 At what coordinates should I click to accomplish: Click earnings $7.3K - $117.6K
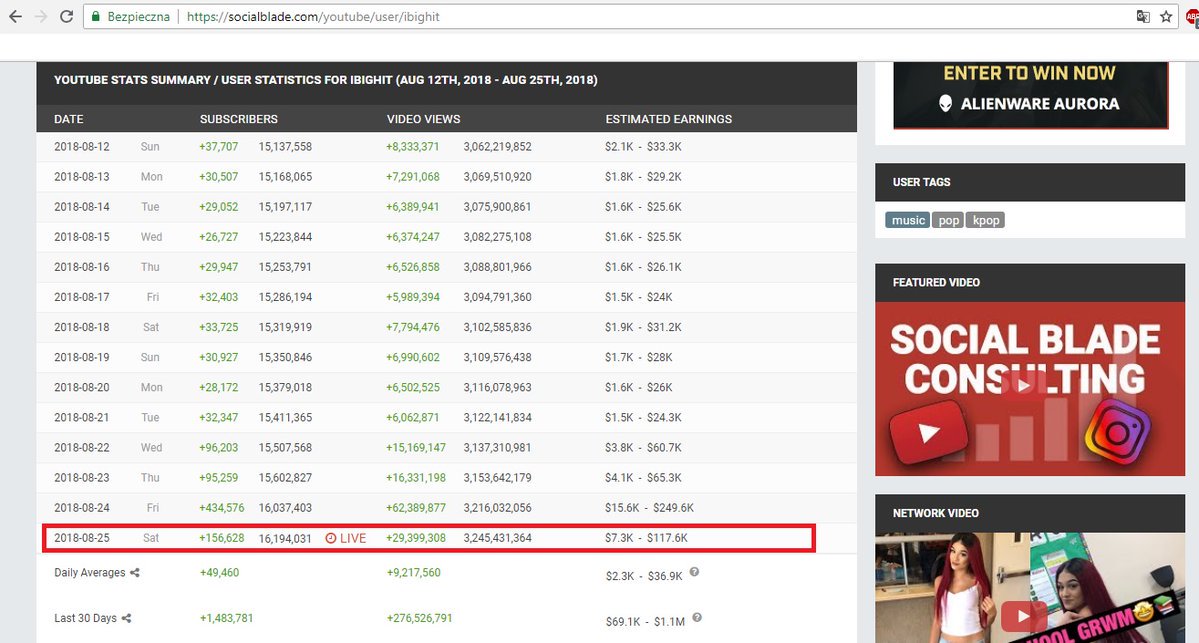[646, 538]
